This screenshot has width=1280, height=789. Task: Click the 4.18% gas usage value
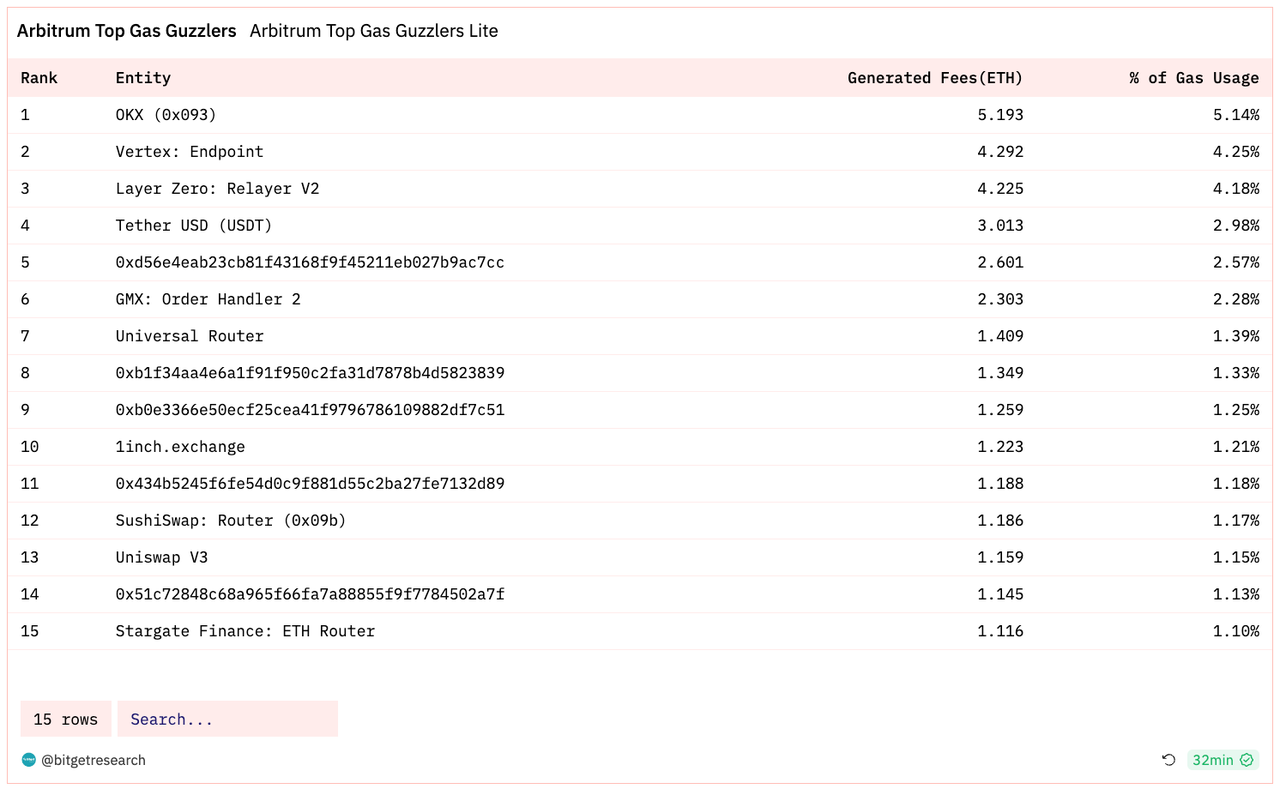click(1236, 189)
